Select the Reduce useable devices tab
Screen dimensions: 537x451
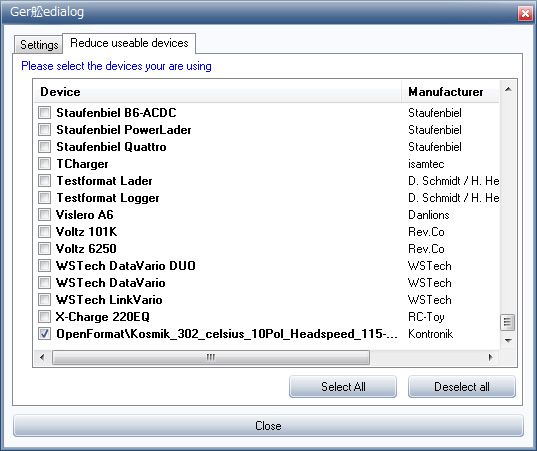[x=129, y=43]
